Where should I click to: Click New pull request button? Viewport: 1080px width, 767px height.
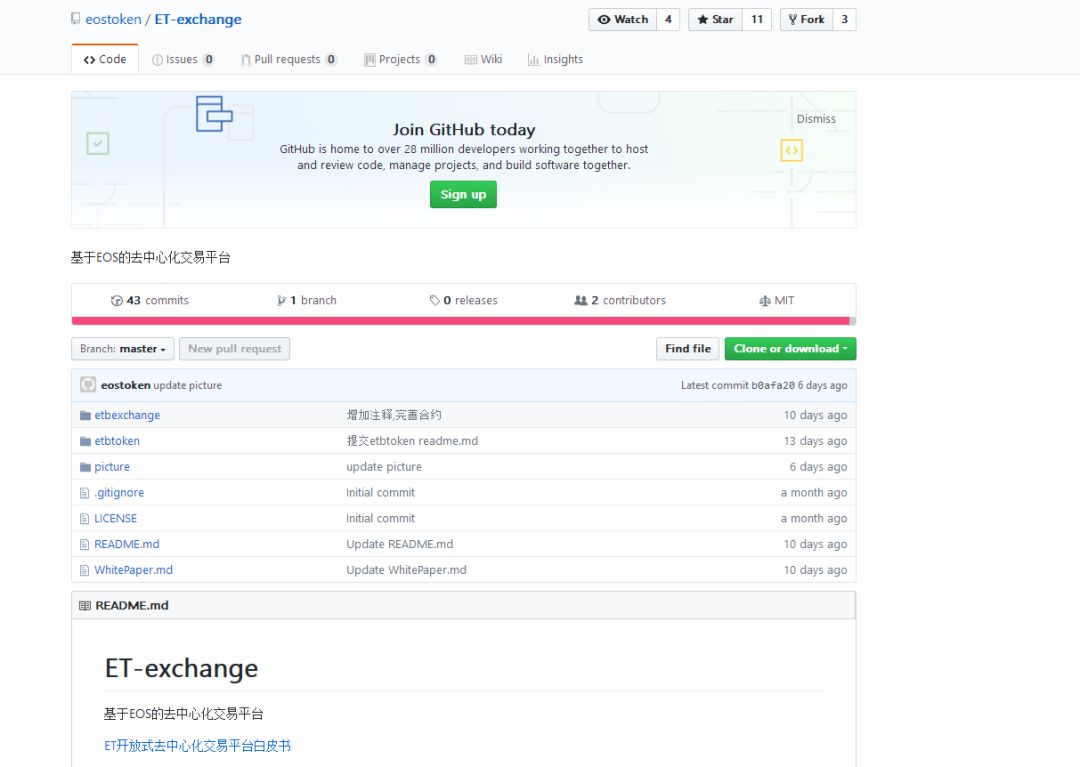coord(235,348)
